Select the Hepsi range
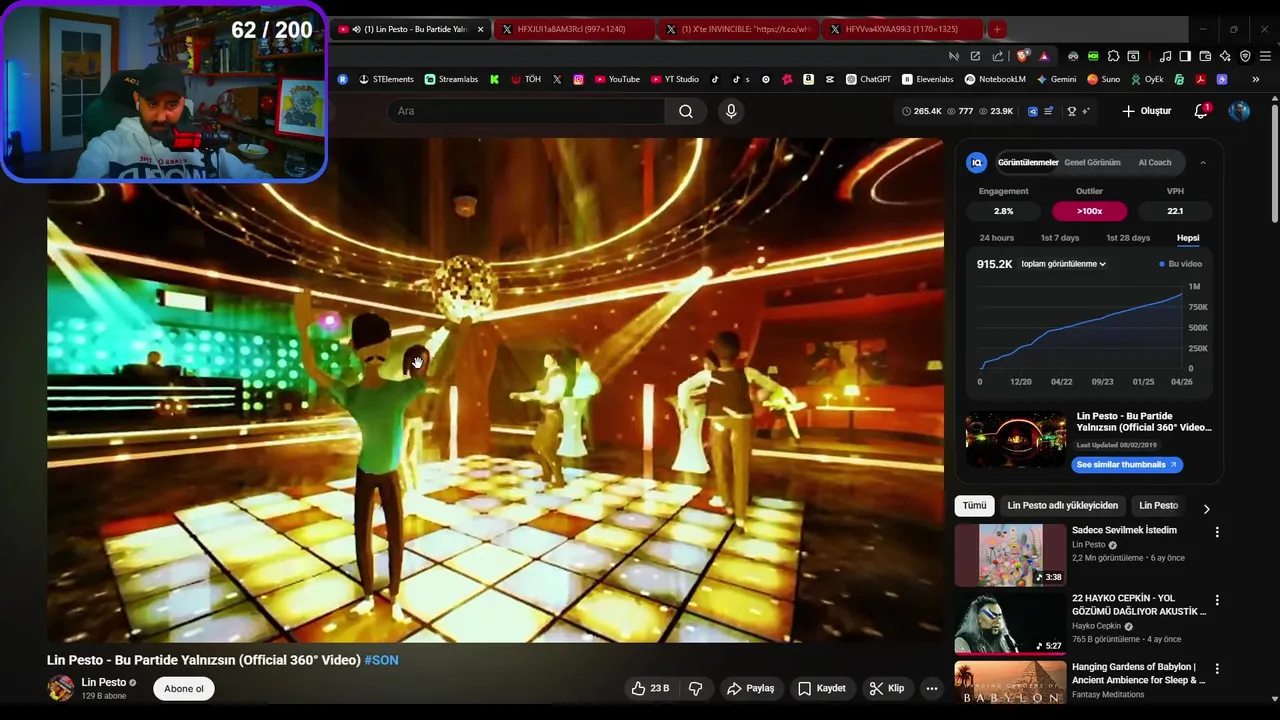 point(1188,238)
